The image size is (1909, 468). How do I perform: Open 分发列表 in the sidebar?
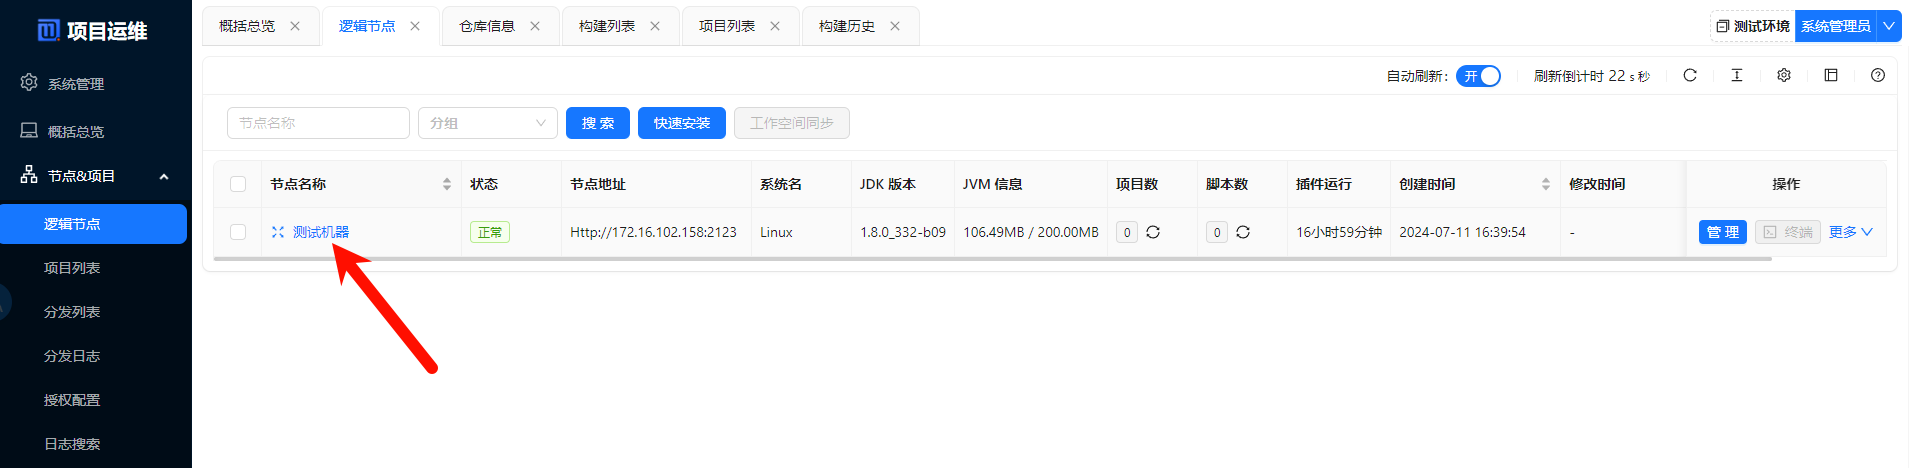pyautogui.click(x=72, y=312)
